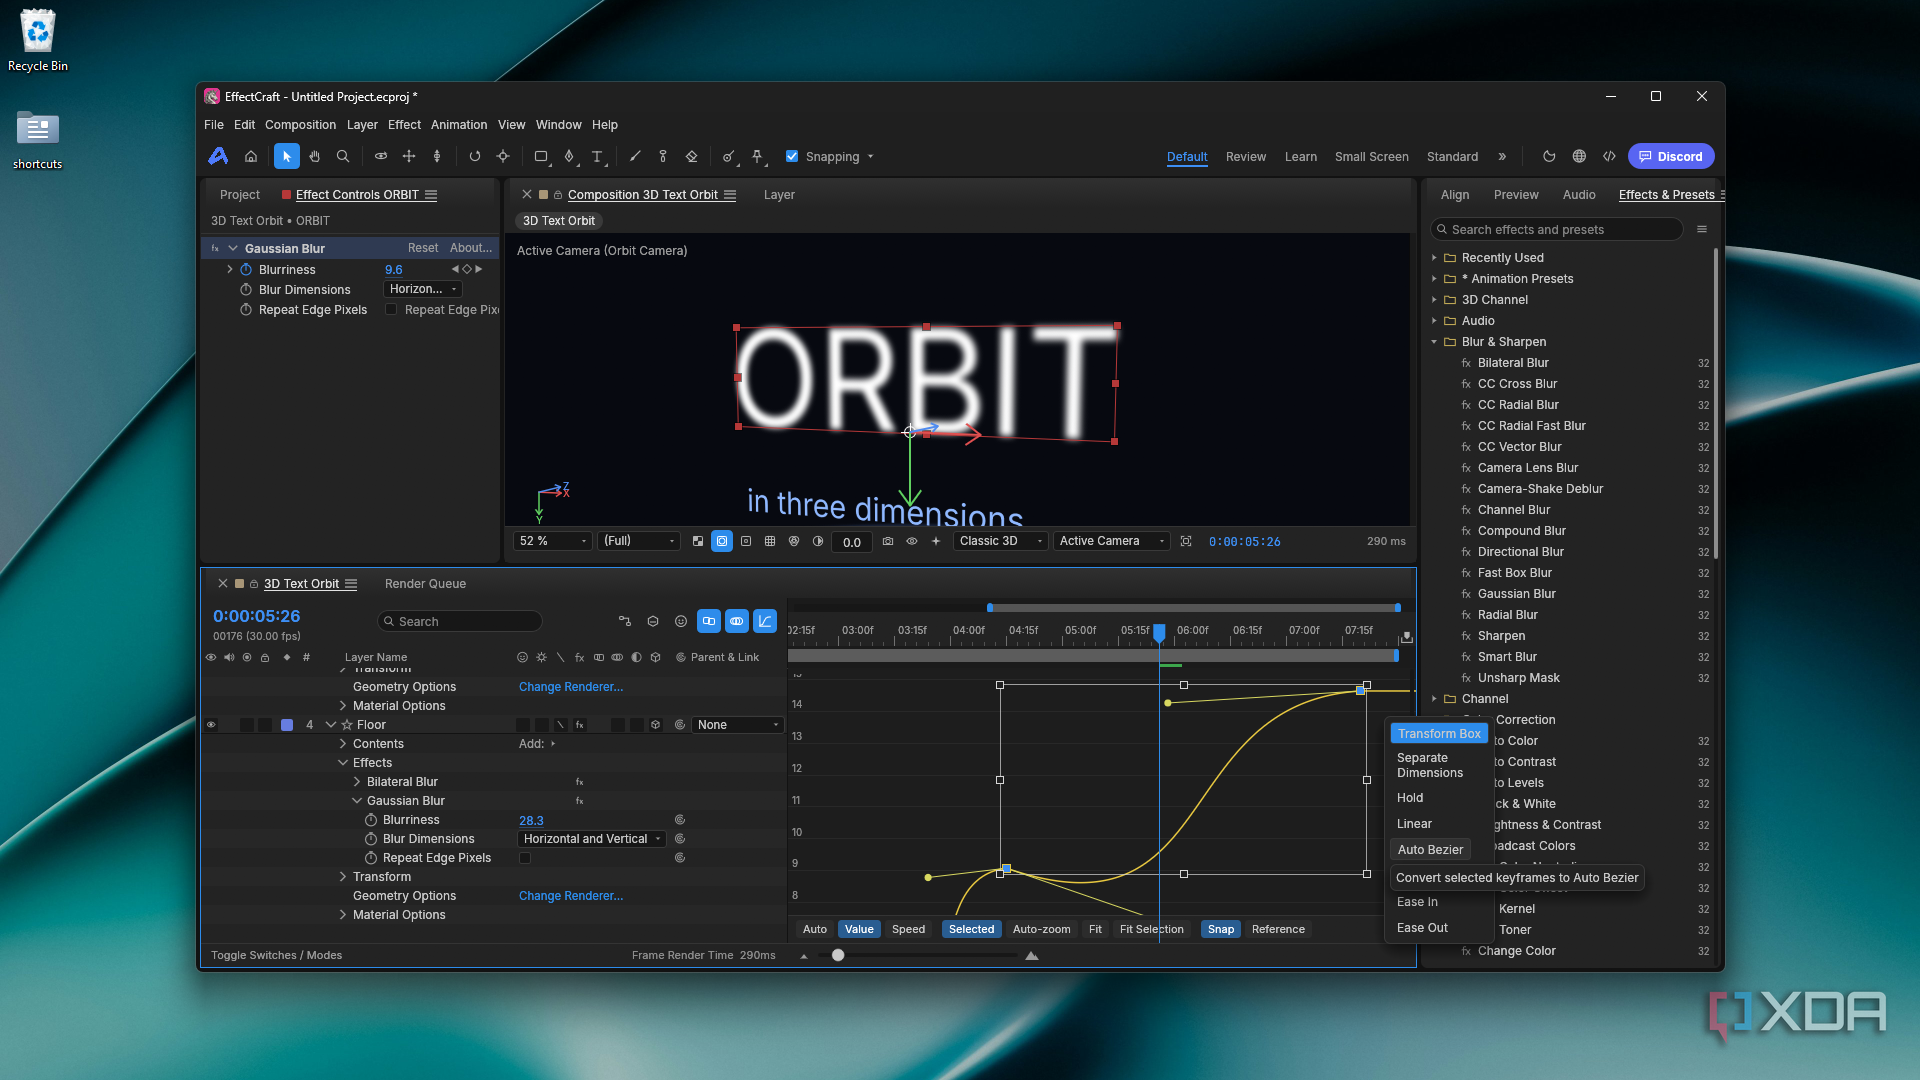Toggle the viewer grid overlay icon
This screenshot has width=1920, height=1080.
[770, 541]
